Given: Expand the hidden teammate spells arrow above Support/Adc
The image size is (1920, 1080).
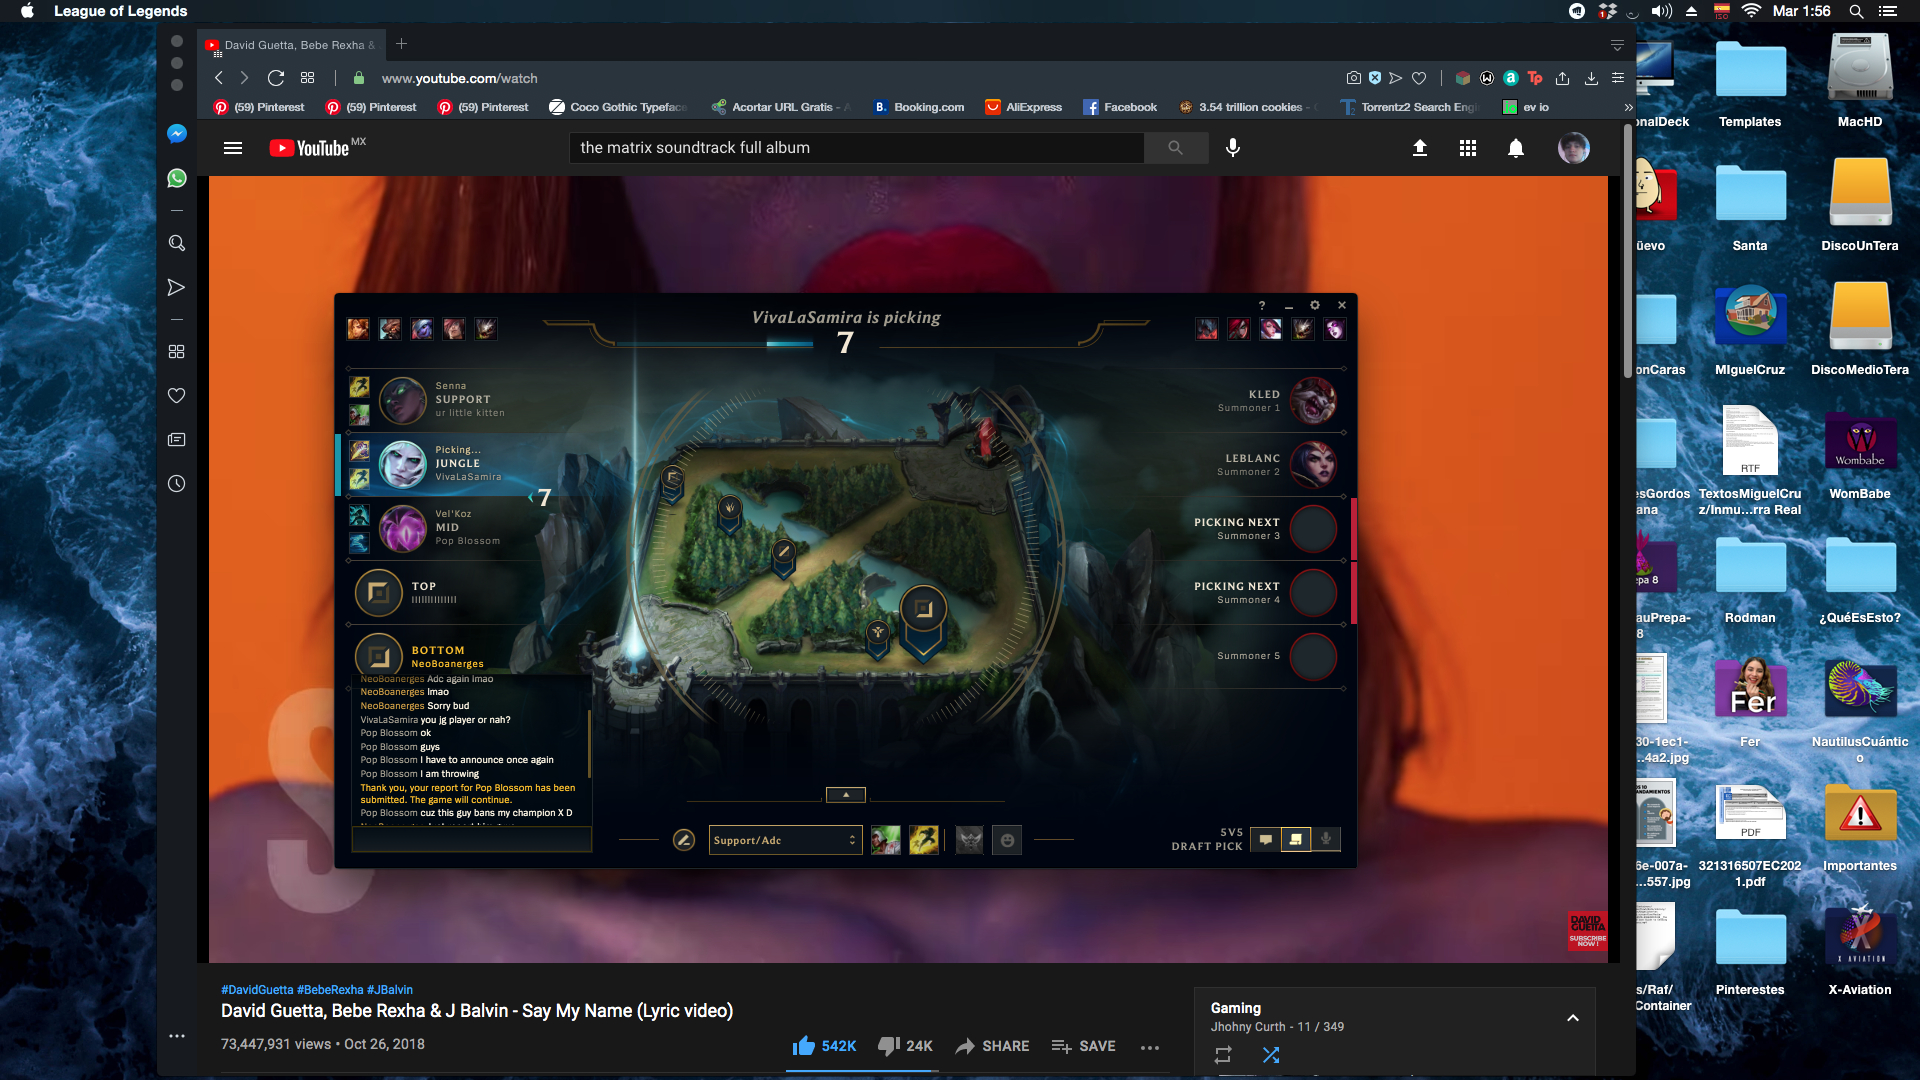Looking at the screenshot, I should tap(845, 794).
